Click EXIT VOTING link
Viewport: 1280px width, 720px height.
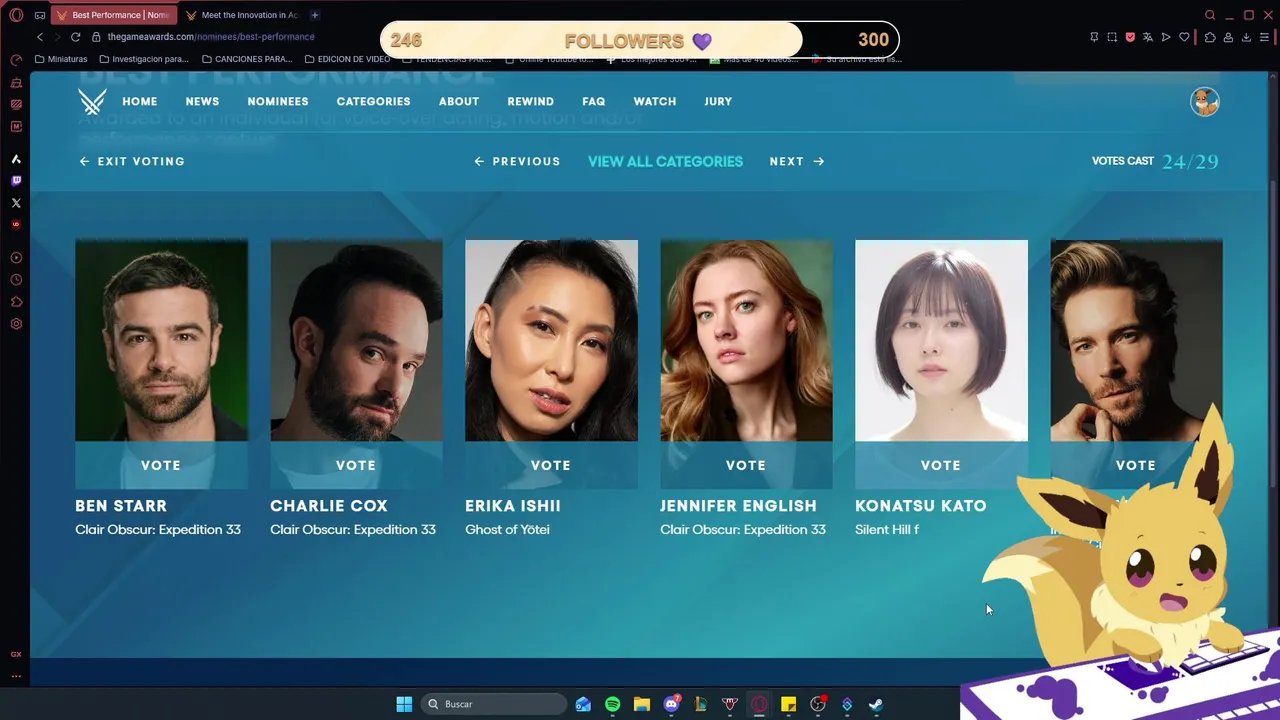click(132, 161)
